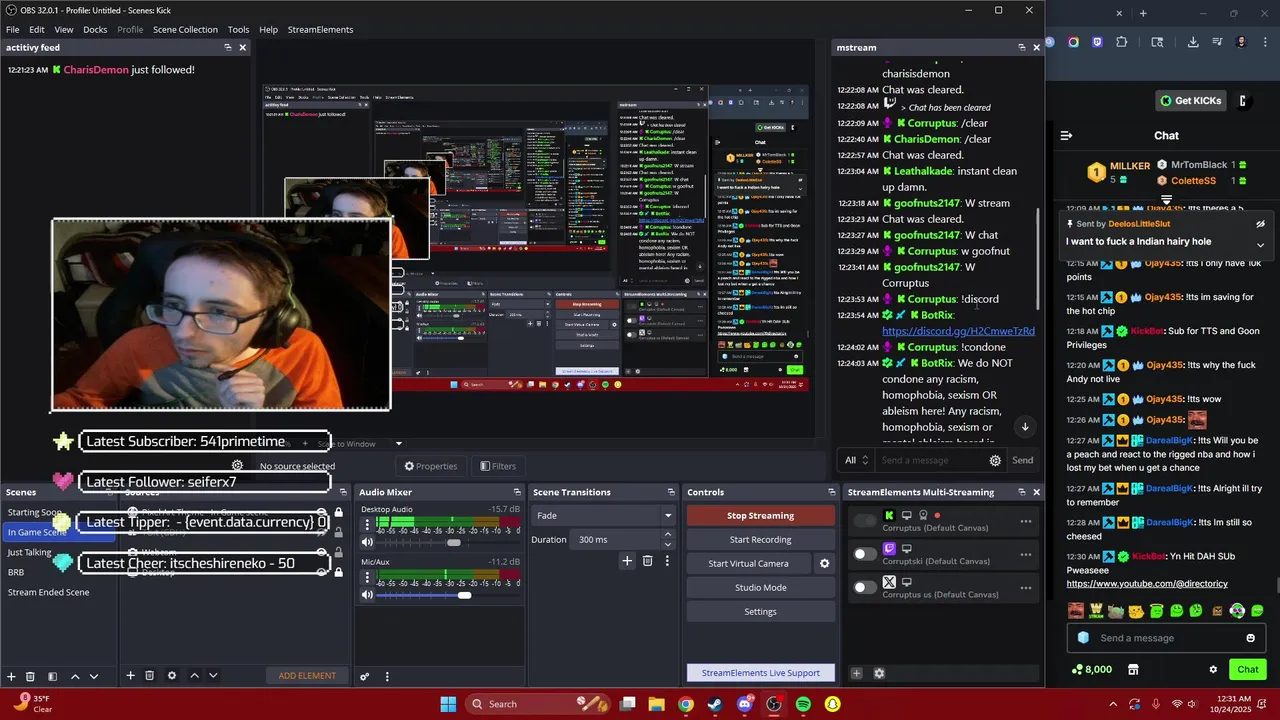Enable Studio Mode button
This screenshot has width=1280, height=720.
click(760, 588)
